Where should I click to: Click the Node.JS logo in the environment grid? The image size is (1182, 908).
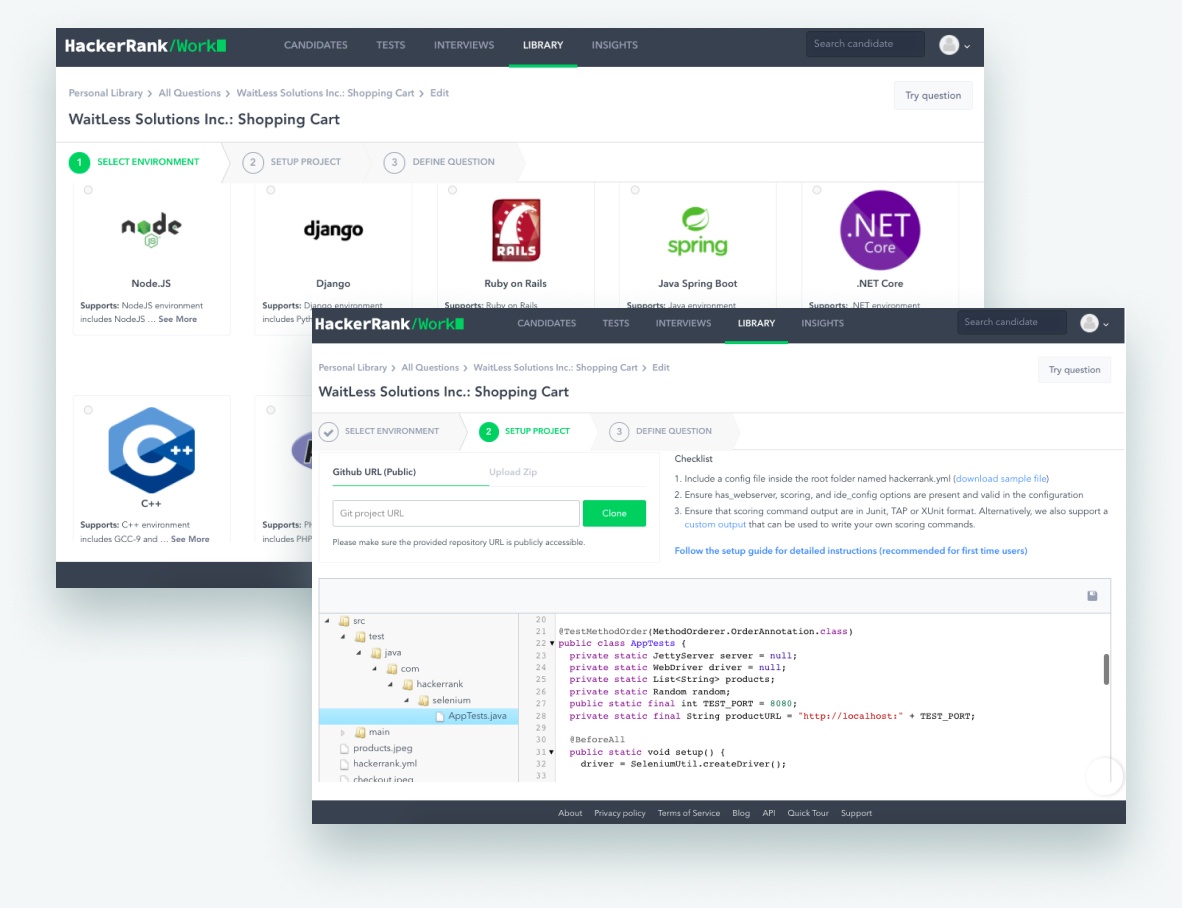(152, 231)
